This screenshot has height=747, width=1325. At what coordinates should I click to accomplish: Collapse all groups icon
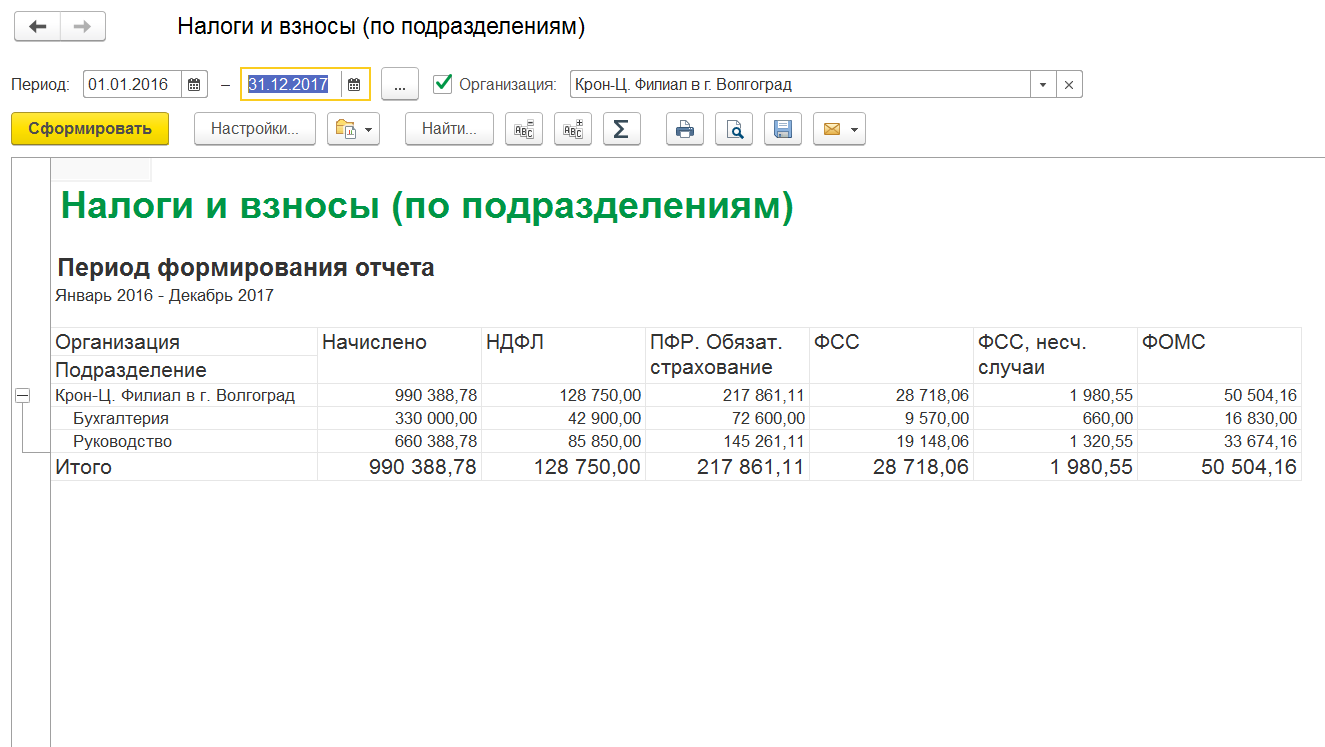pos(524,129)
